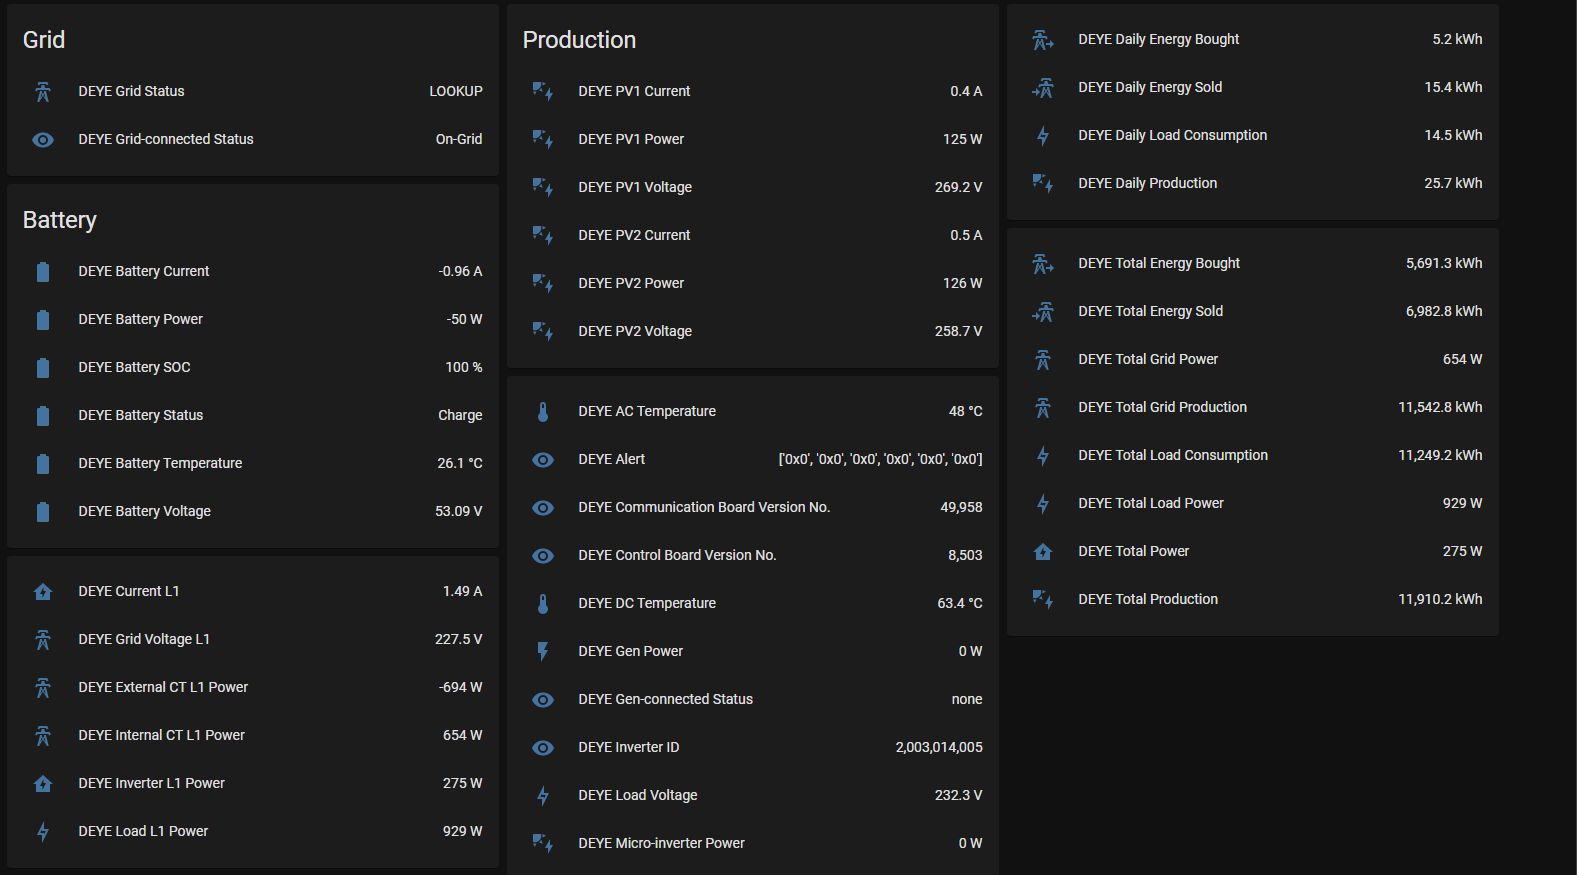The width and height of the screenshot is (1577, 875).
Task: Click the -694 W External CT value
Action: (461, 688)
